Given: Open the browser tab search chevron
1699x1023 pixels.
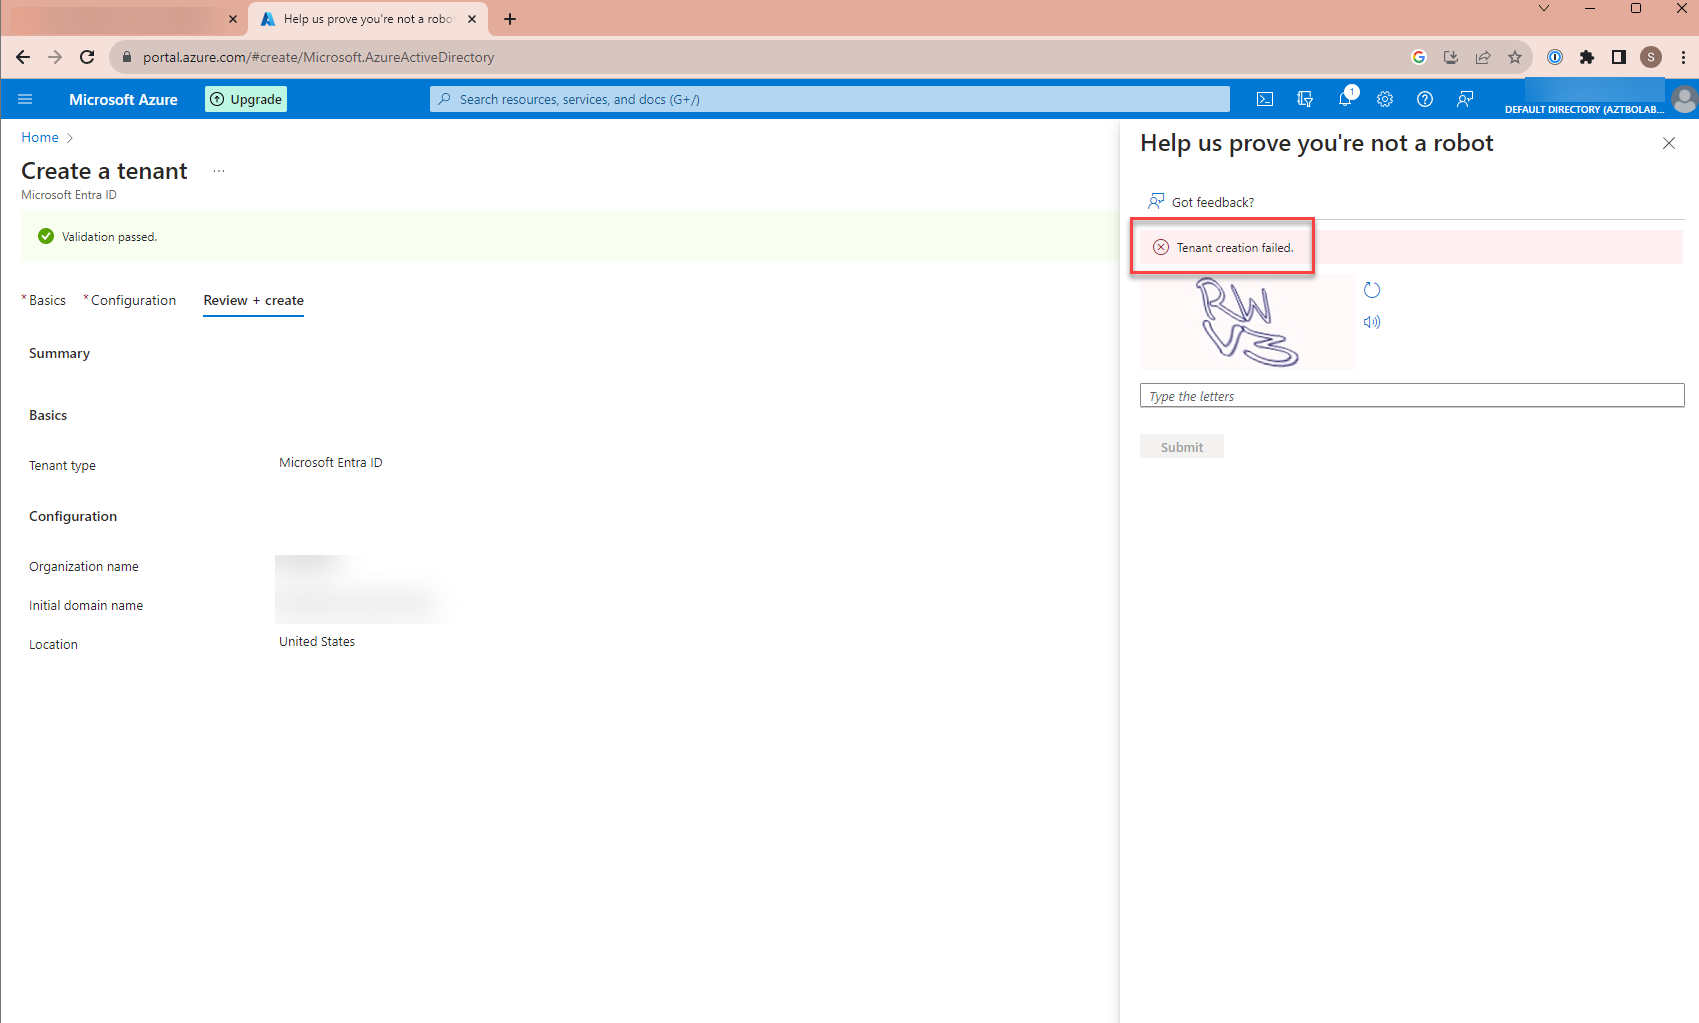Looking at the screenshot, I should (x=1543, y=8).
